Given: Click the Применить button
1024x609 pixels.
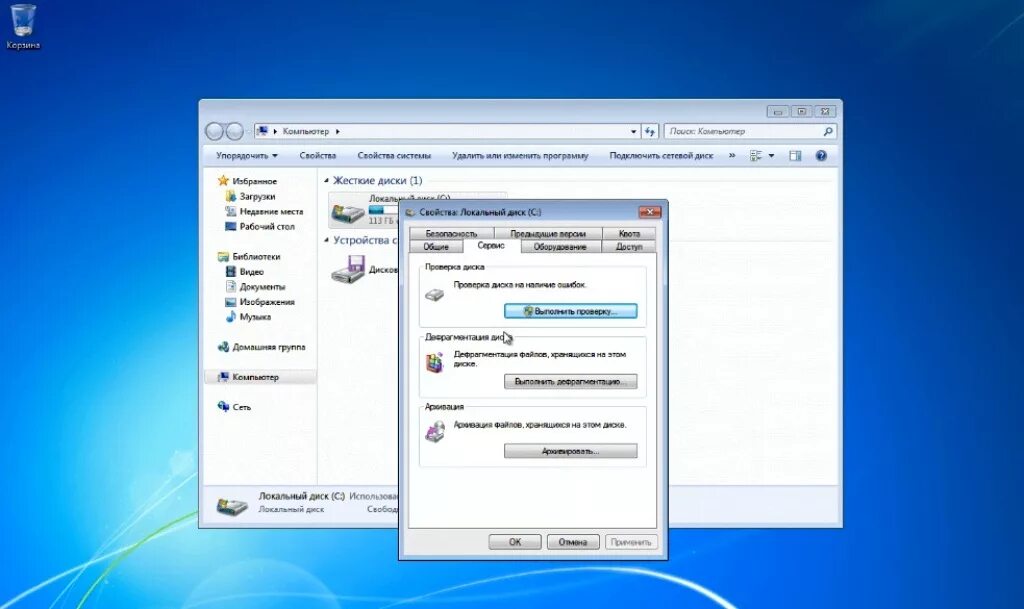Looking at the screenshot, I should pyautogui.click(x=631, y=542).
